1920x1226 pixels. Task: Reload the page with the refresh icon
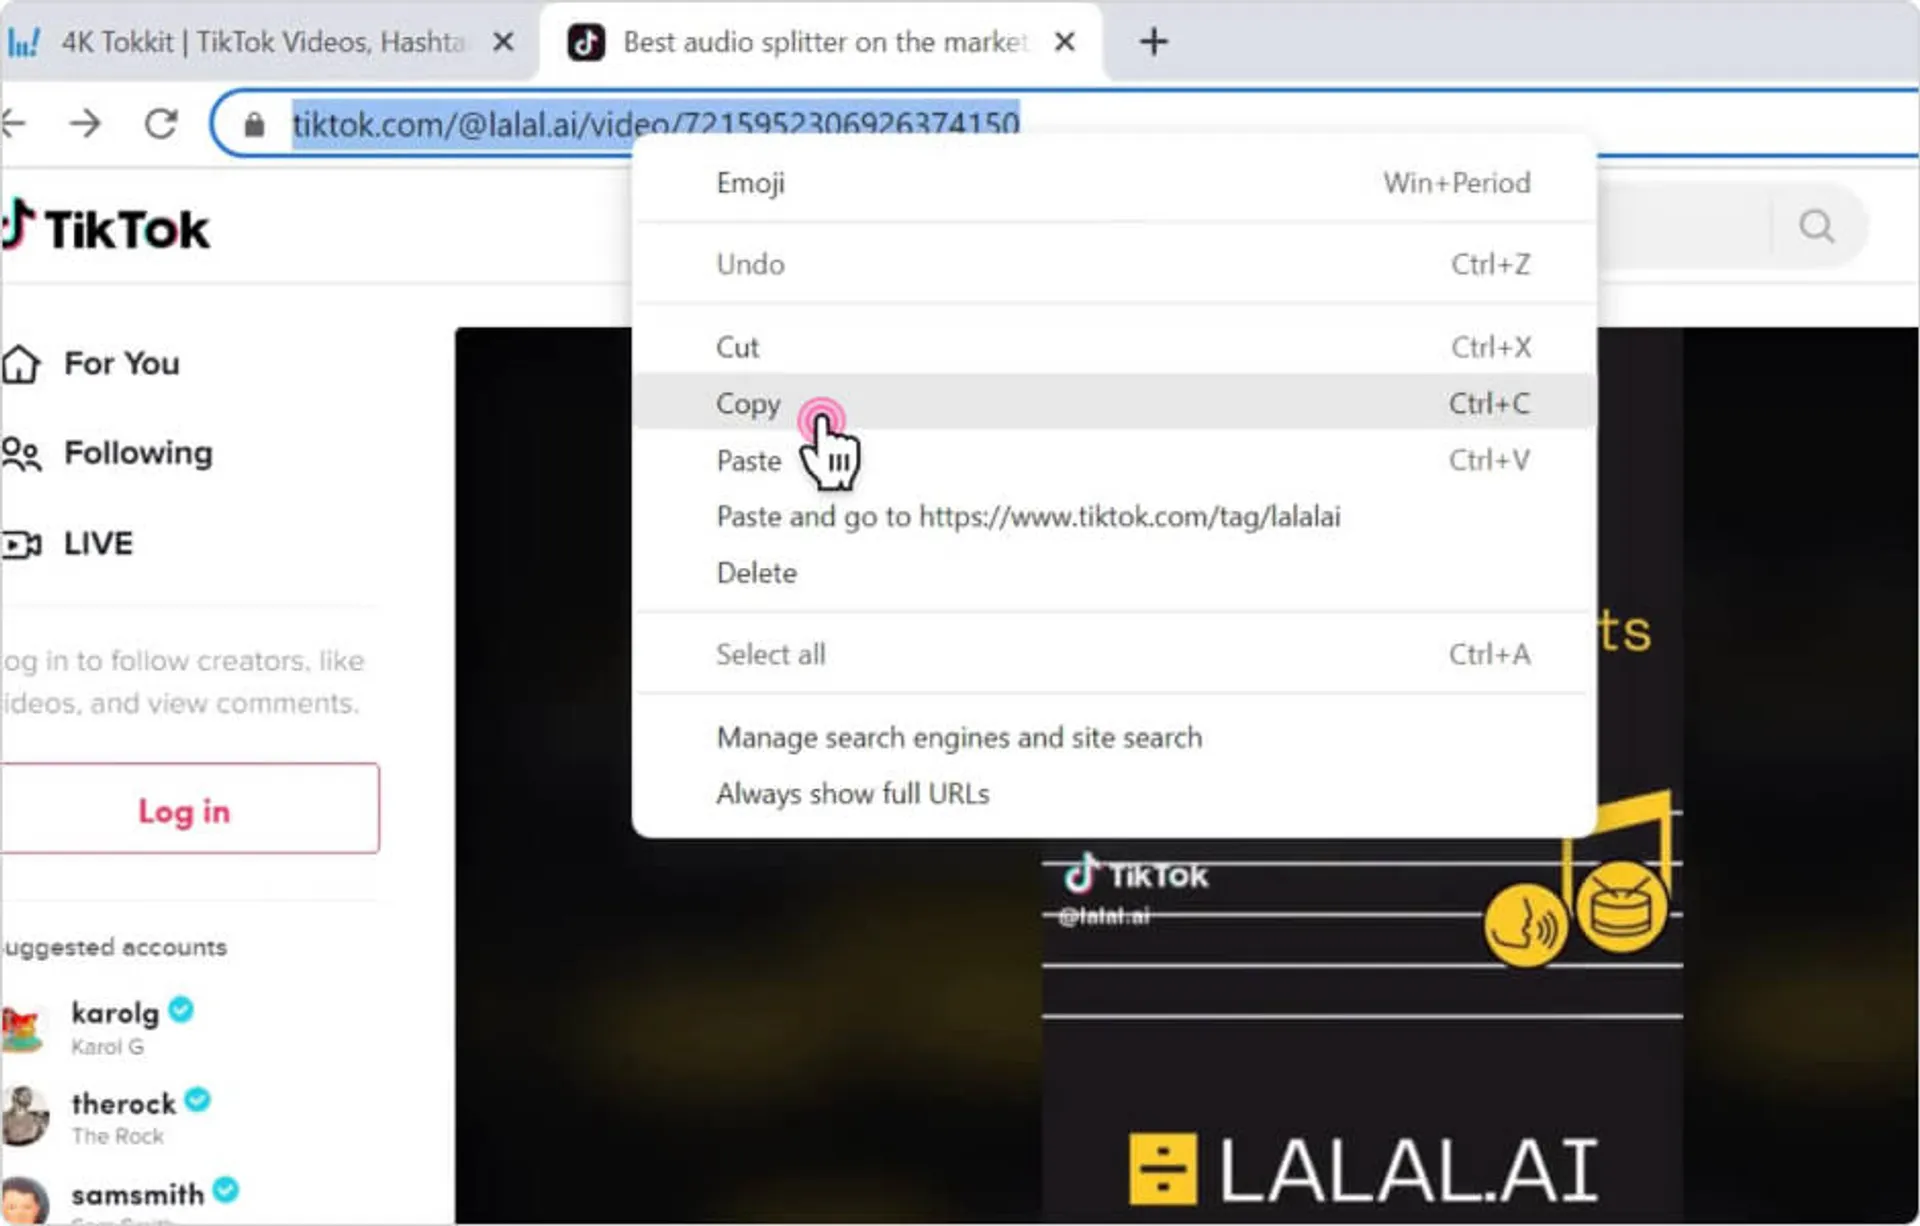[162, 122]
